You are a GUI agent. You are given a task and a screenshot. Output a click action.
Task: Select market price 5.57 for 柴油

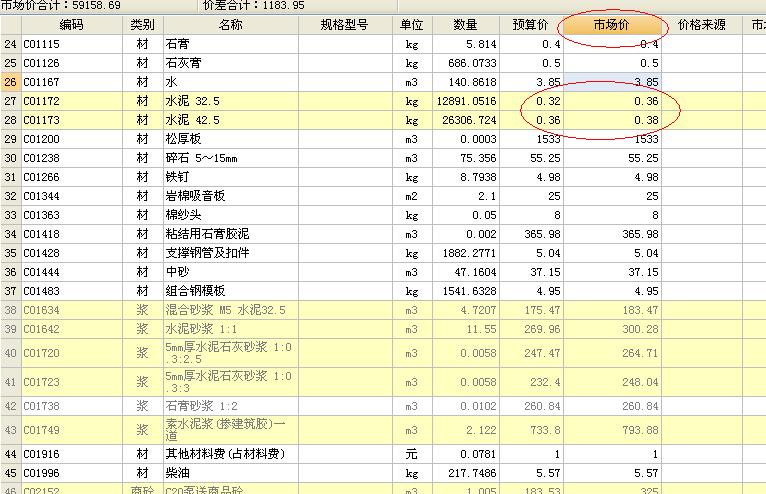(612, 473)
